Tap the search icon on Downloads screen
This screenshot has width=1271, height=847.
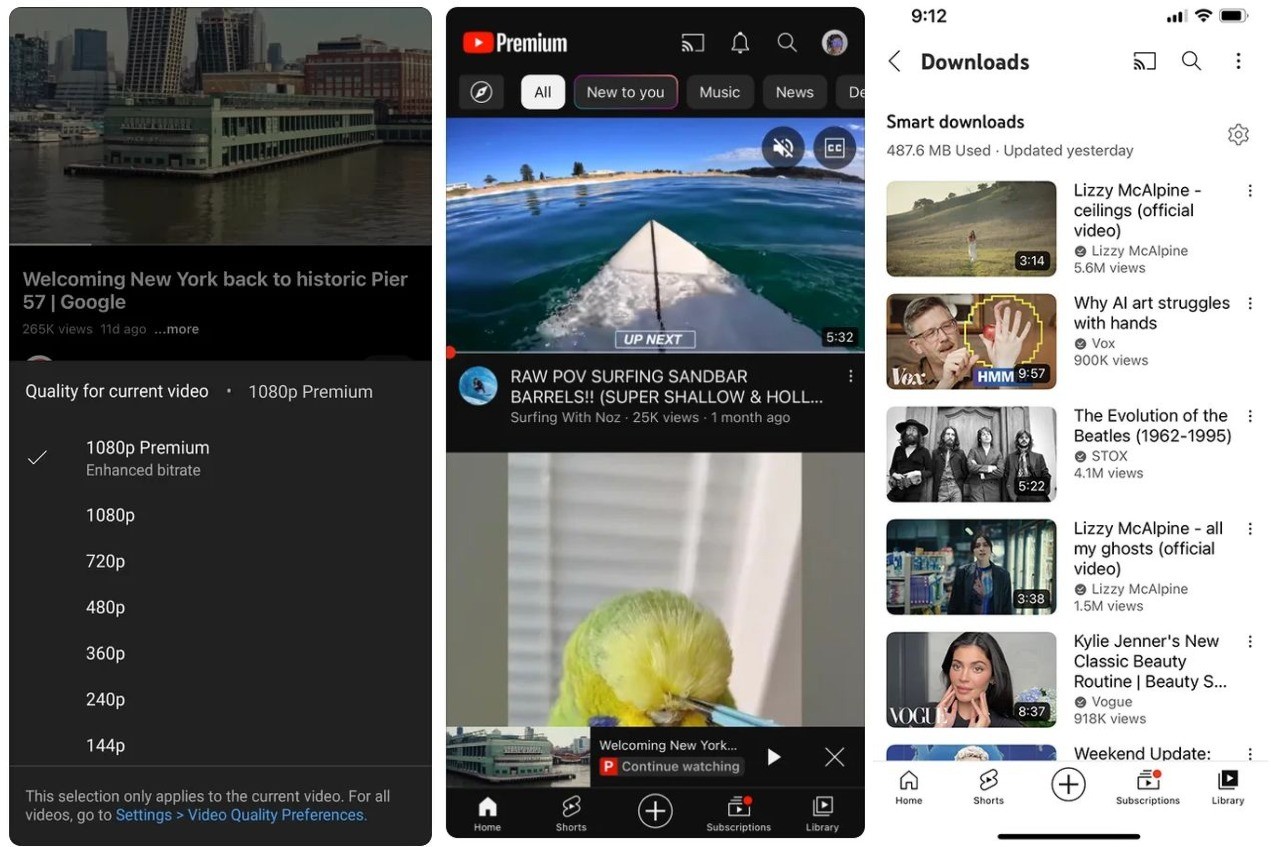coord(1191,62)
